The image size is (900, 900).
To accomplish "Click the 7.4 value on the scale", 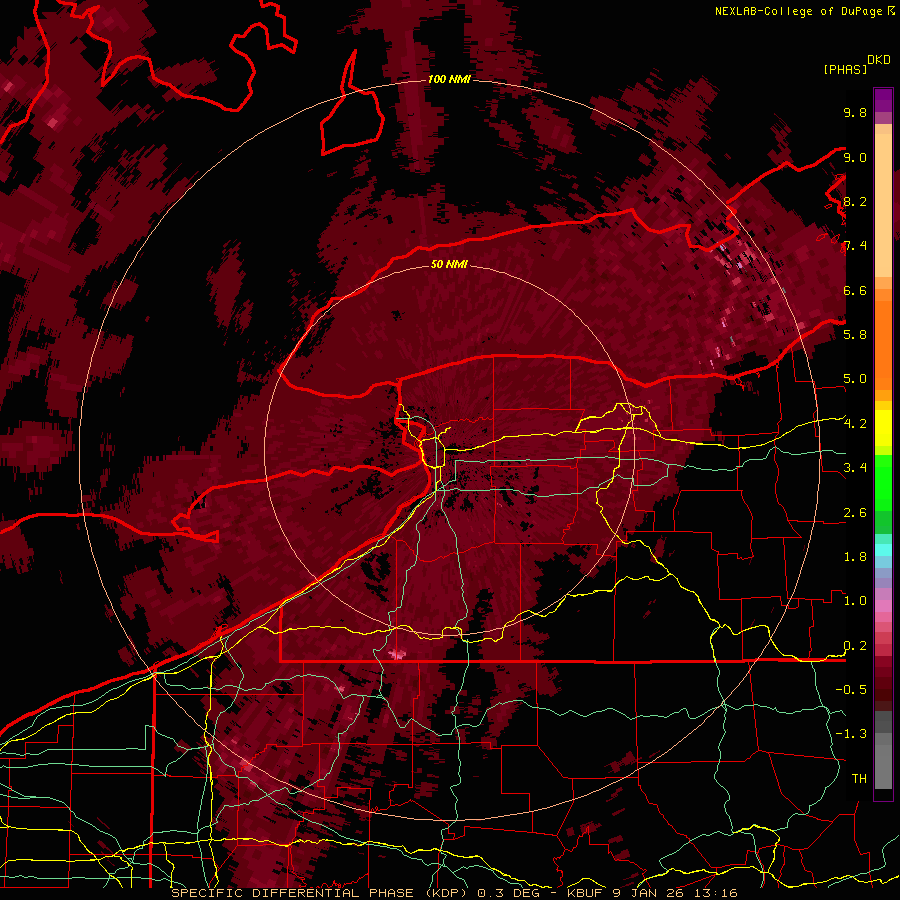I will coord(855,246).
